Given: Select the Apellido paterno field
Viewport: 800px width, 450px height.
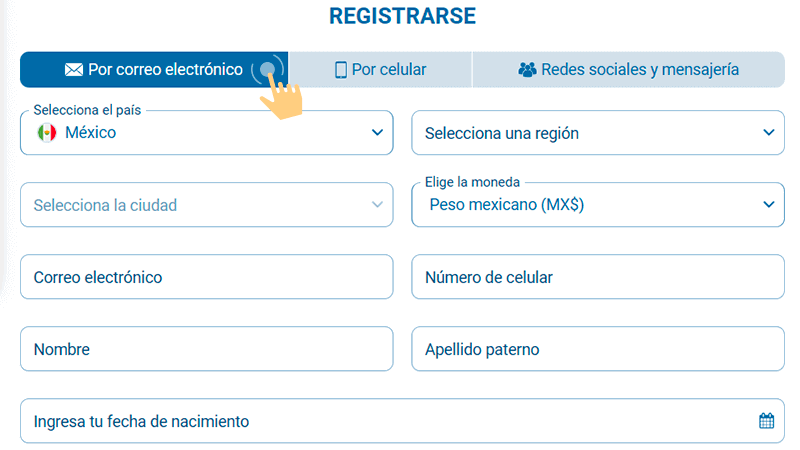Looking at the screenshot, I should pos(597,350).
